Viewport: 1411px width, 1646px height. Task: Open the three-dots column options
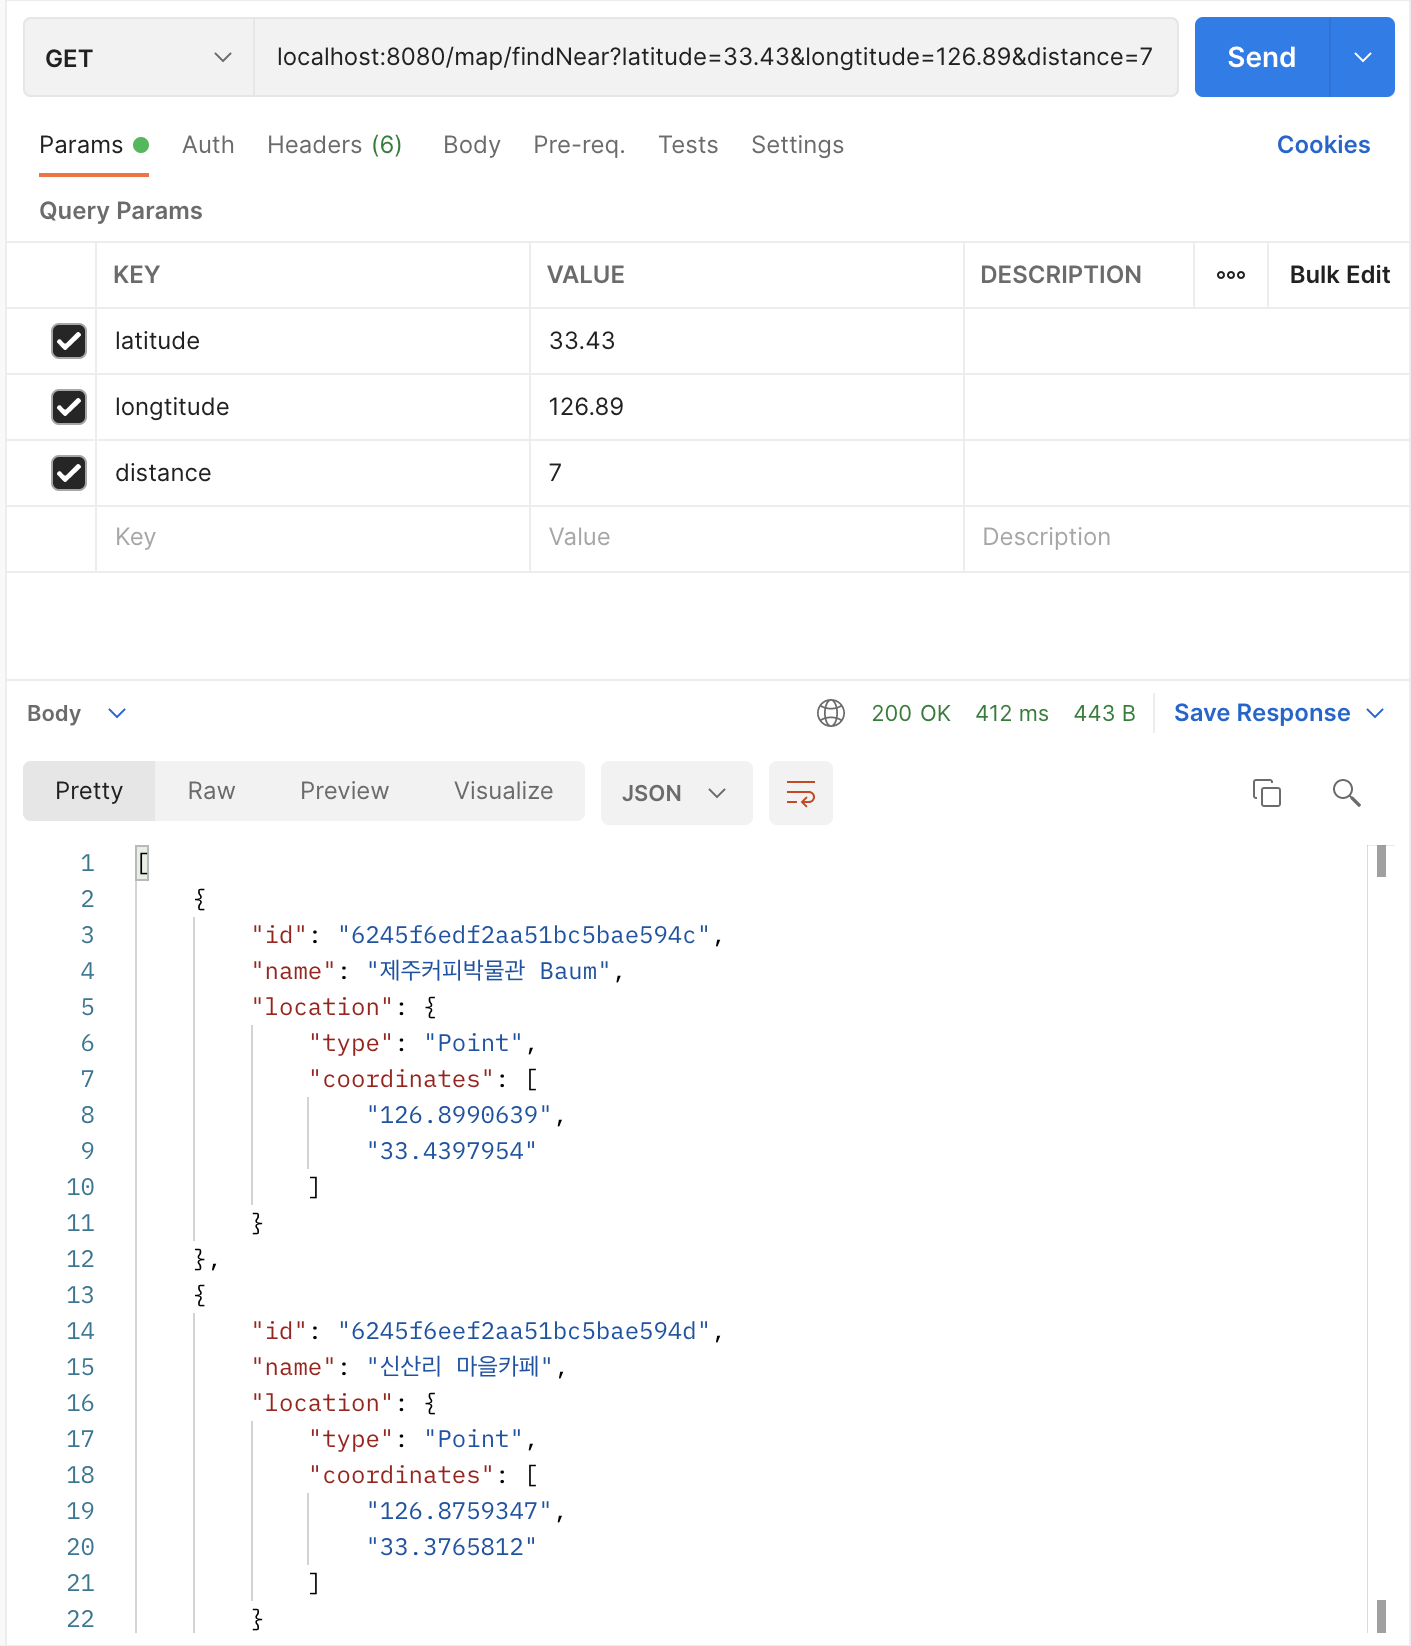1231,275
